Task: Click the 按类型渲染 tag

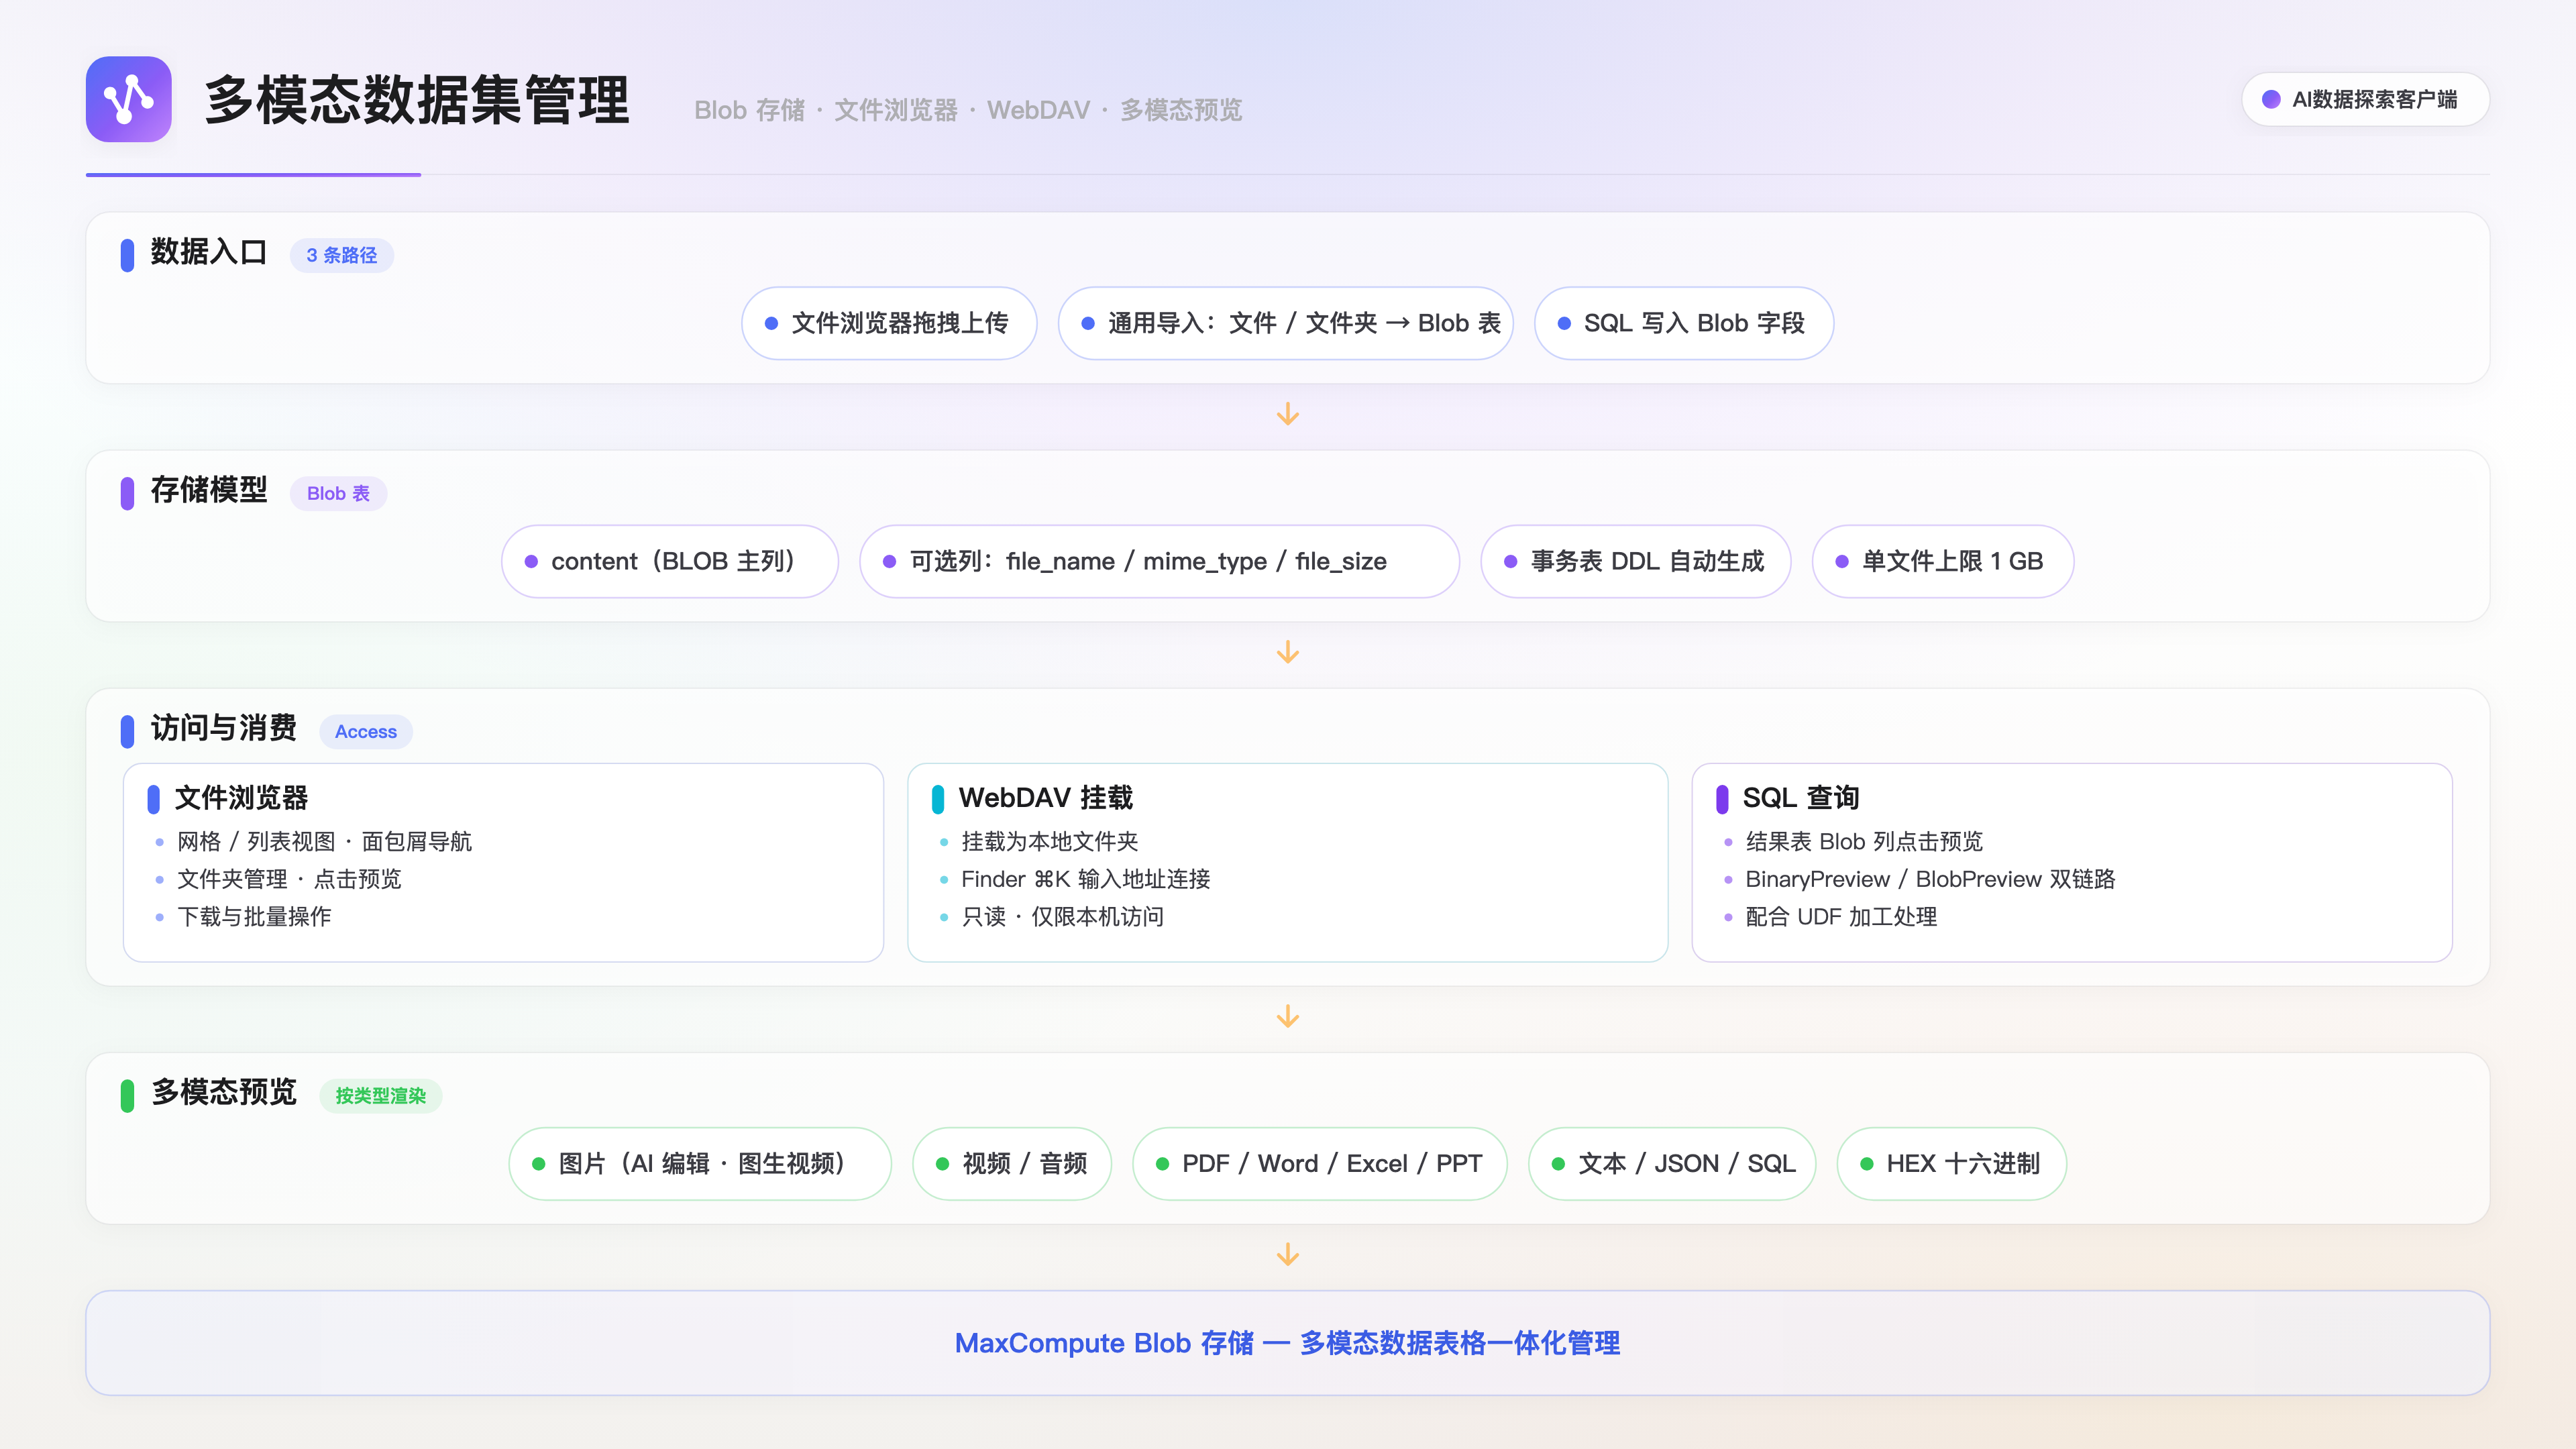Action: coord(381,1095)
